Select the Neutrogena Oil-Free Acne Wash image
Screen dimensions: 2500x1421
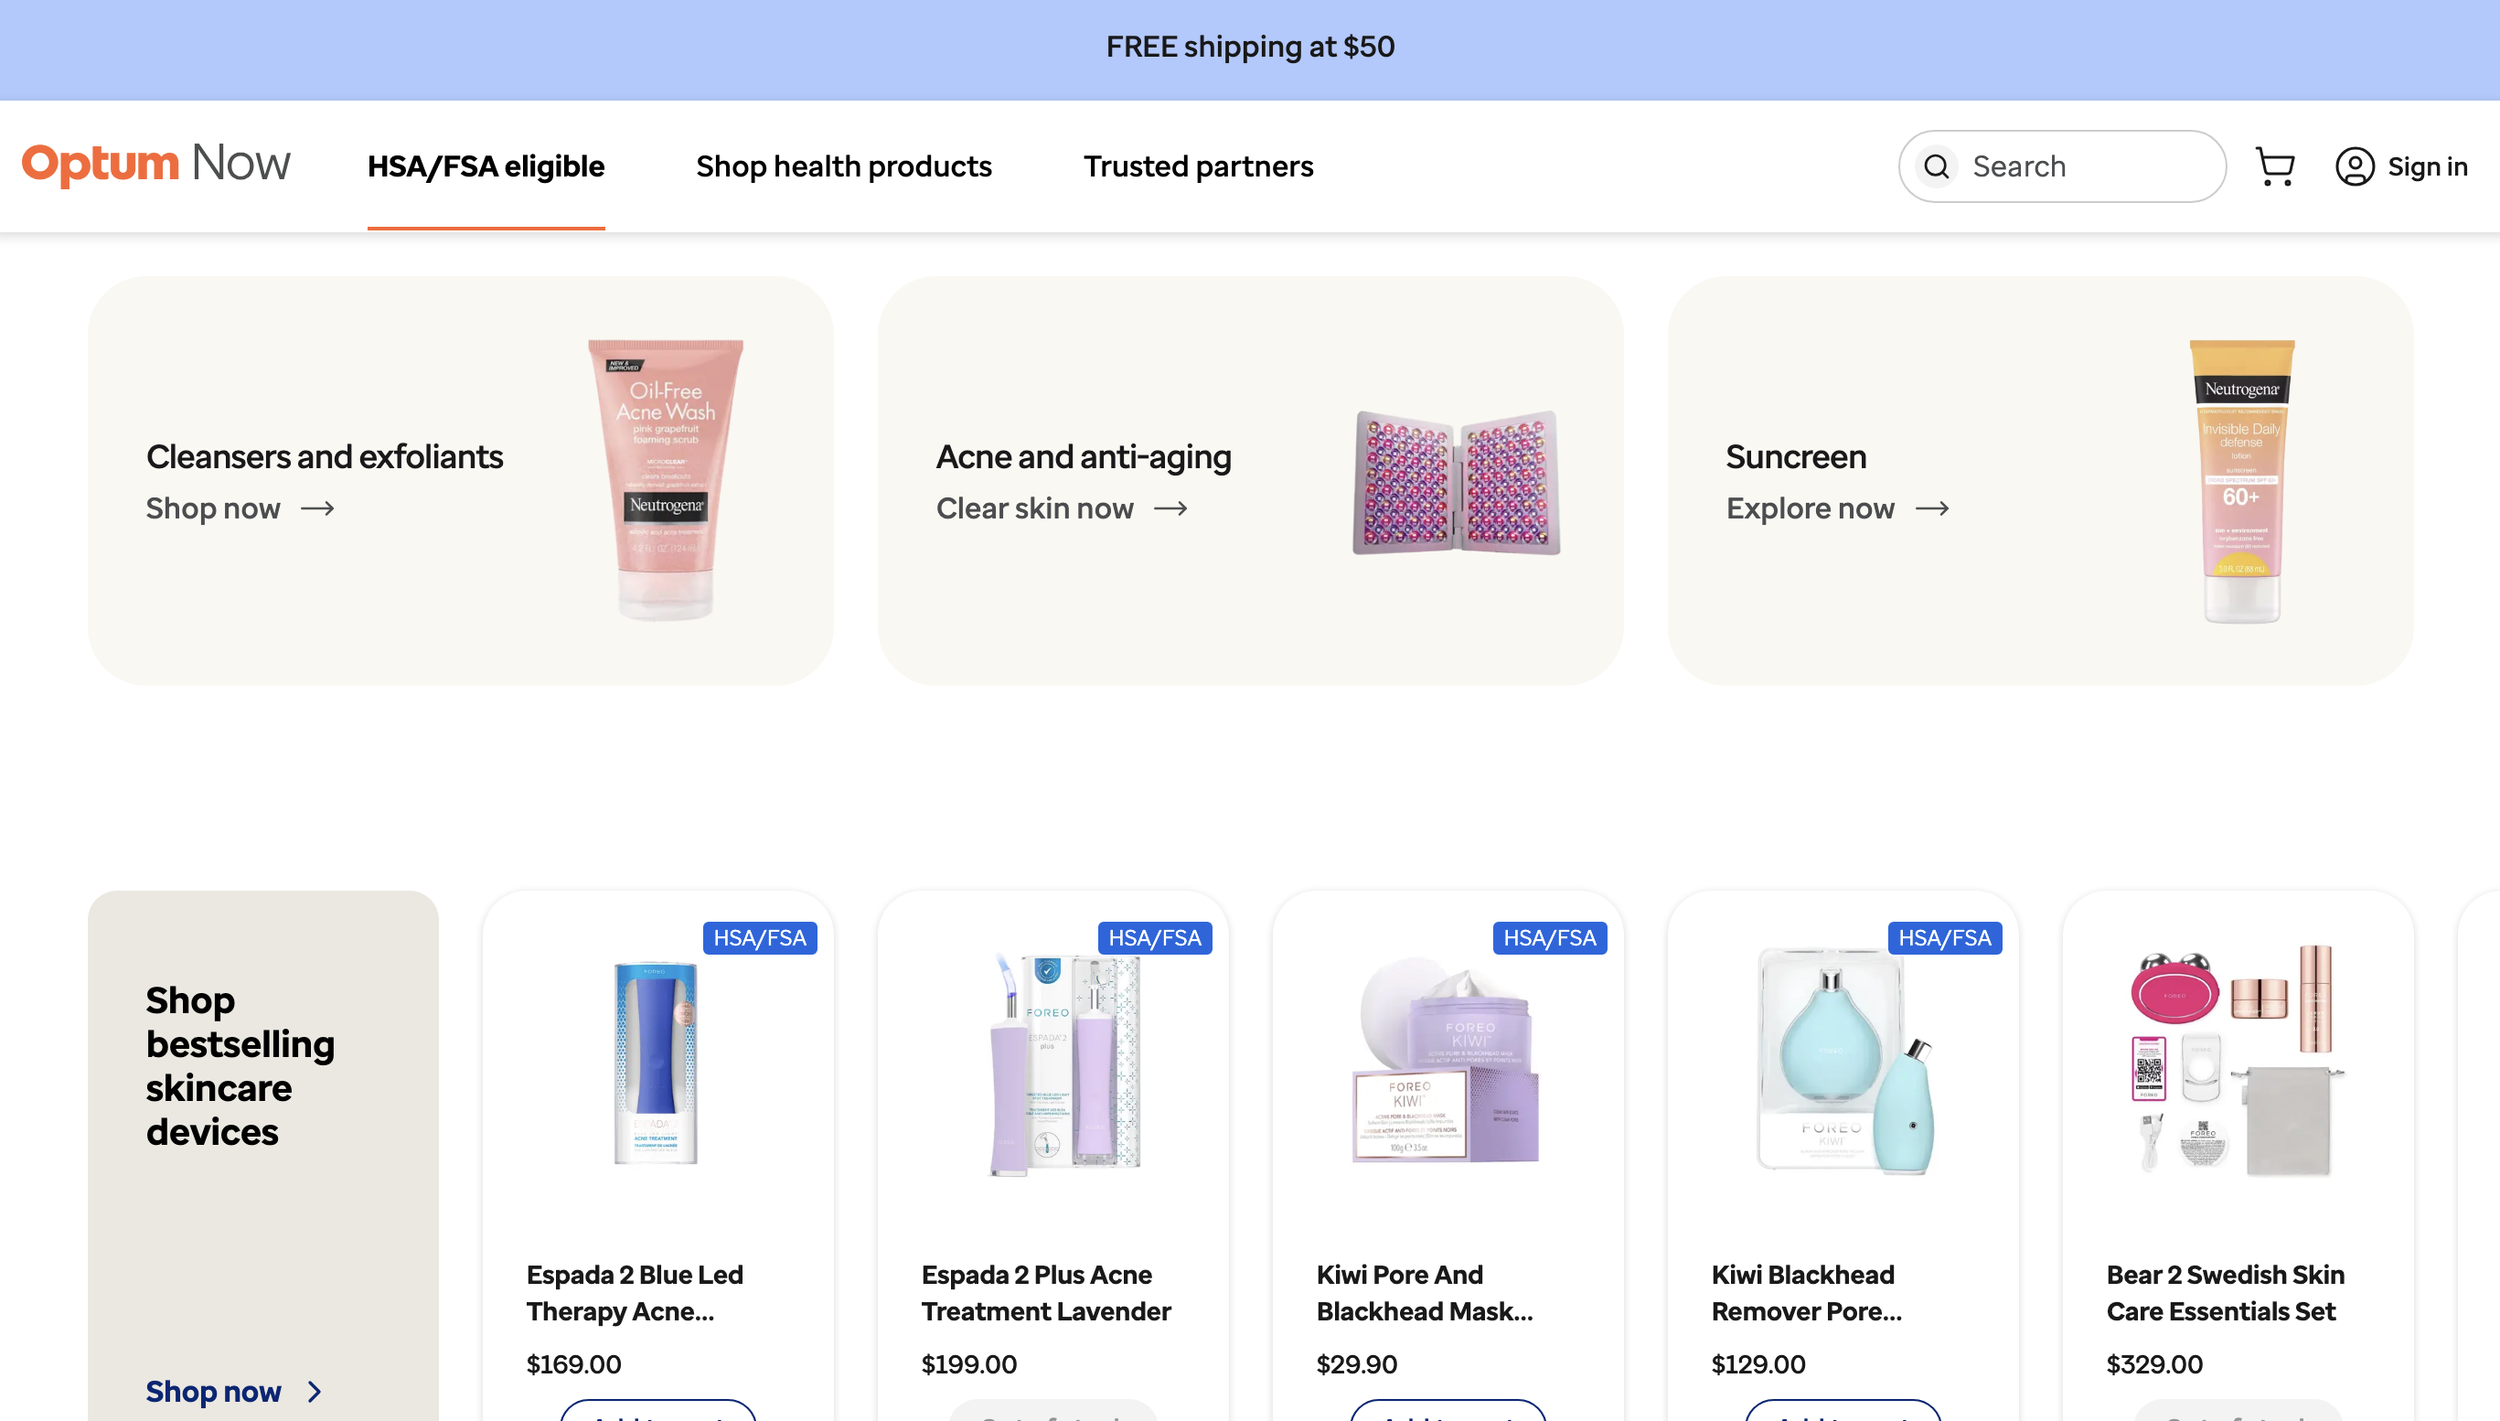(x=666, y=480)
